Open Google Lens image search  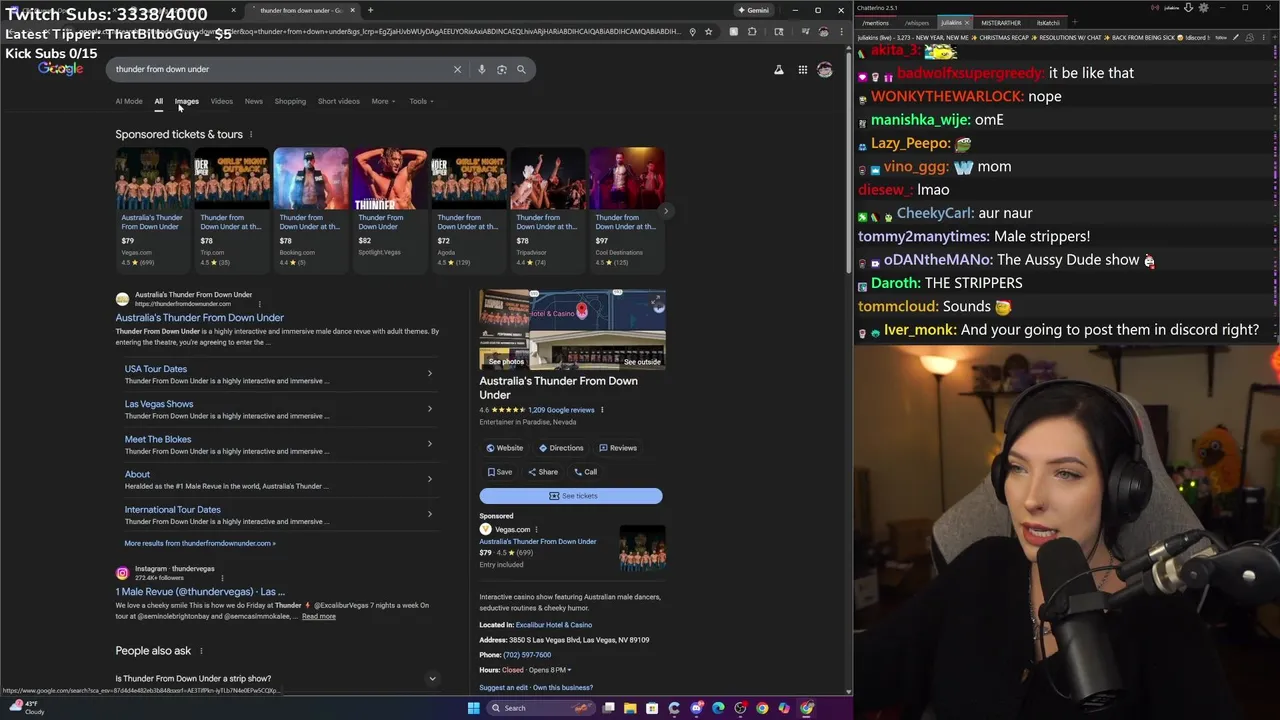501,70
